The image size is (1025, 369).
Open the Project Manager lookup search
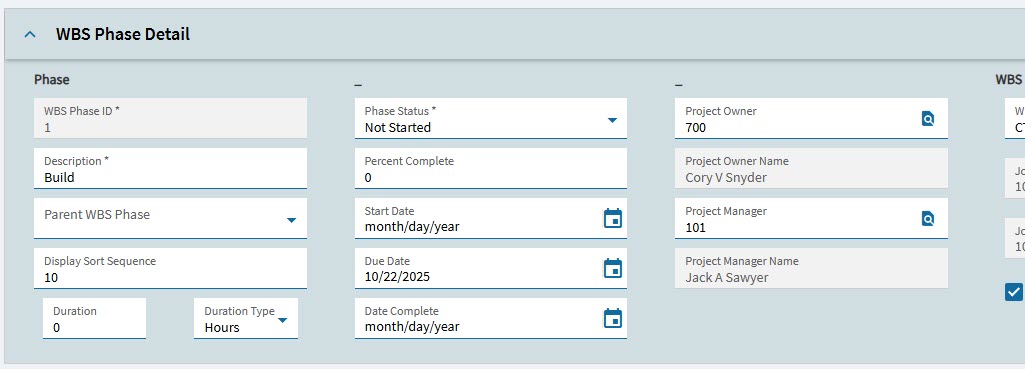[928, 219]
